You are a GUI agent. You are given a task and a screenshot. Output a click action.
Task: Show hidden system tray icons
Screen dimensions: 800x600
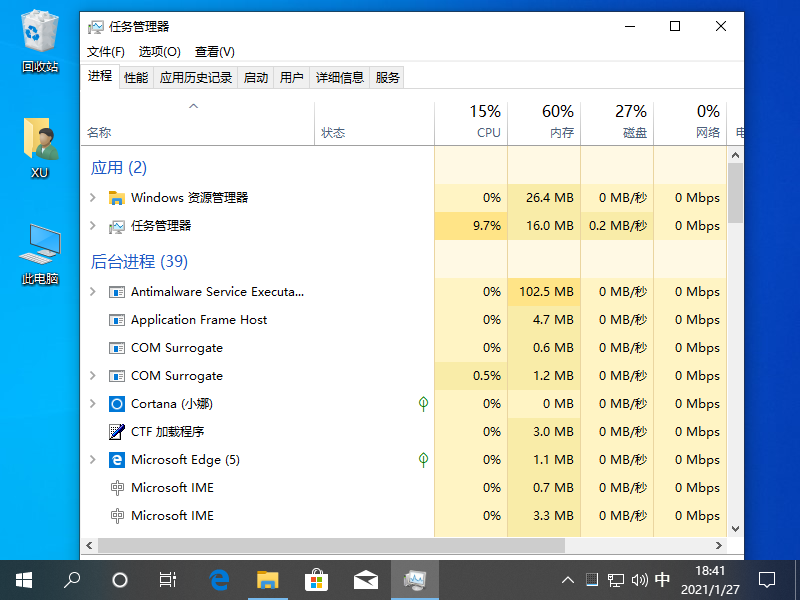tap(568, 580)
